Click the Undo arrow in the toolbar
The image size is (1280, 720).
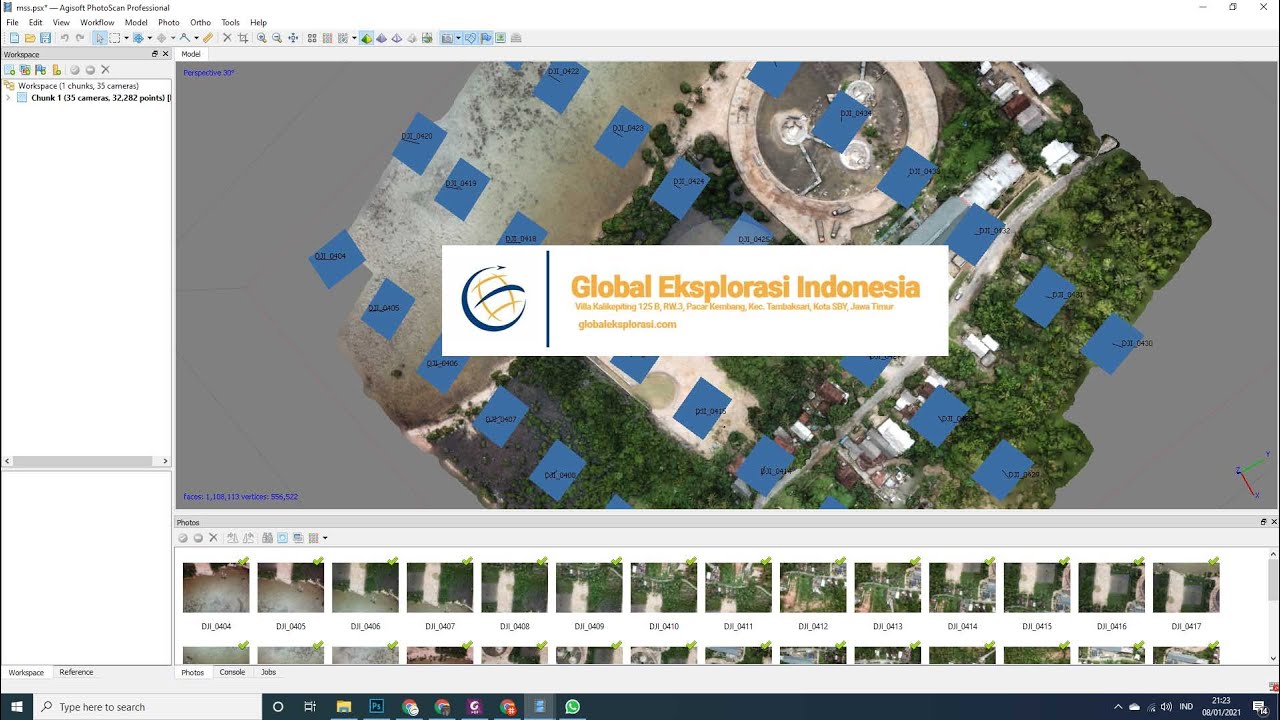(64, 38)
